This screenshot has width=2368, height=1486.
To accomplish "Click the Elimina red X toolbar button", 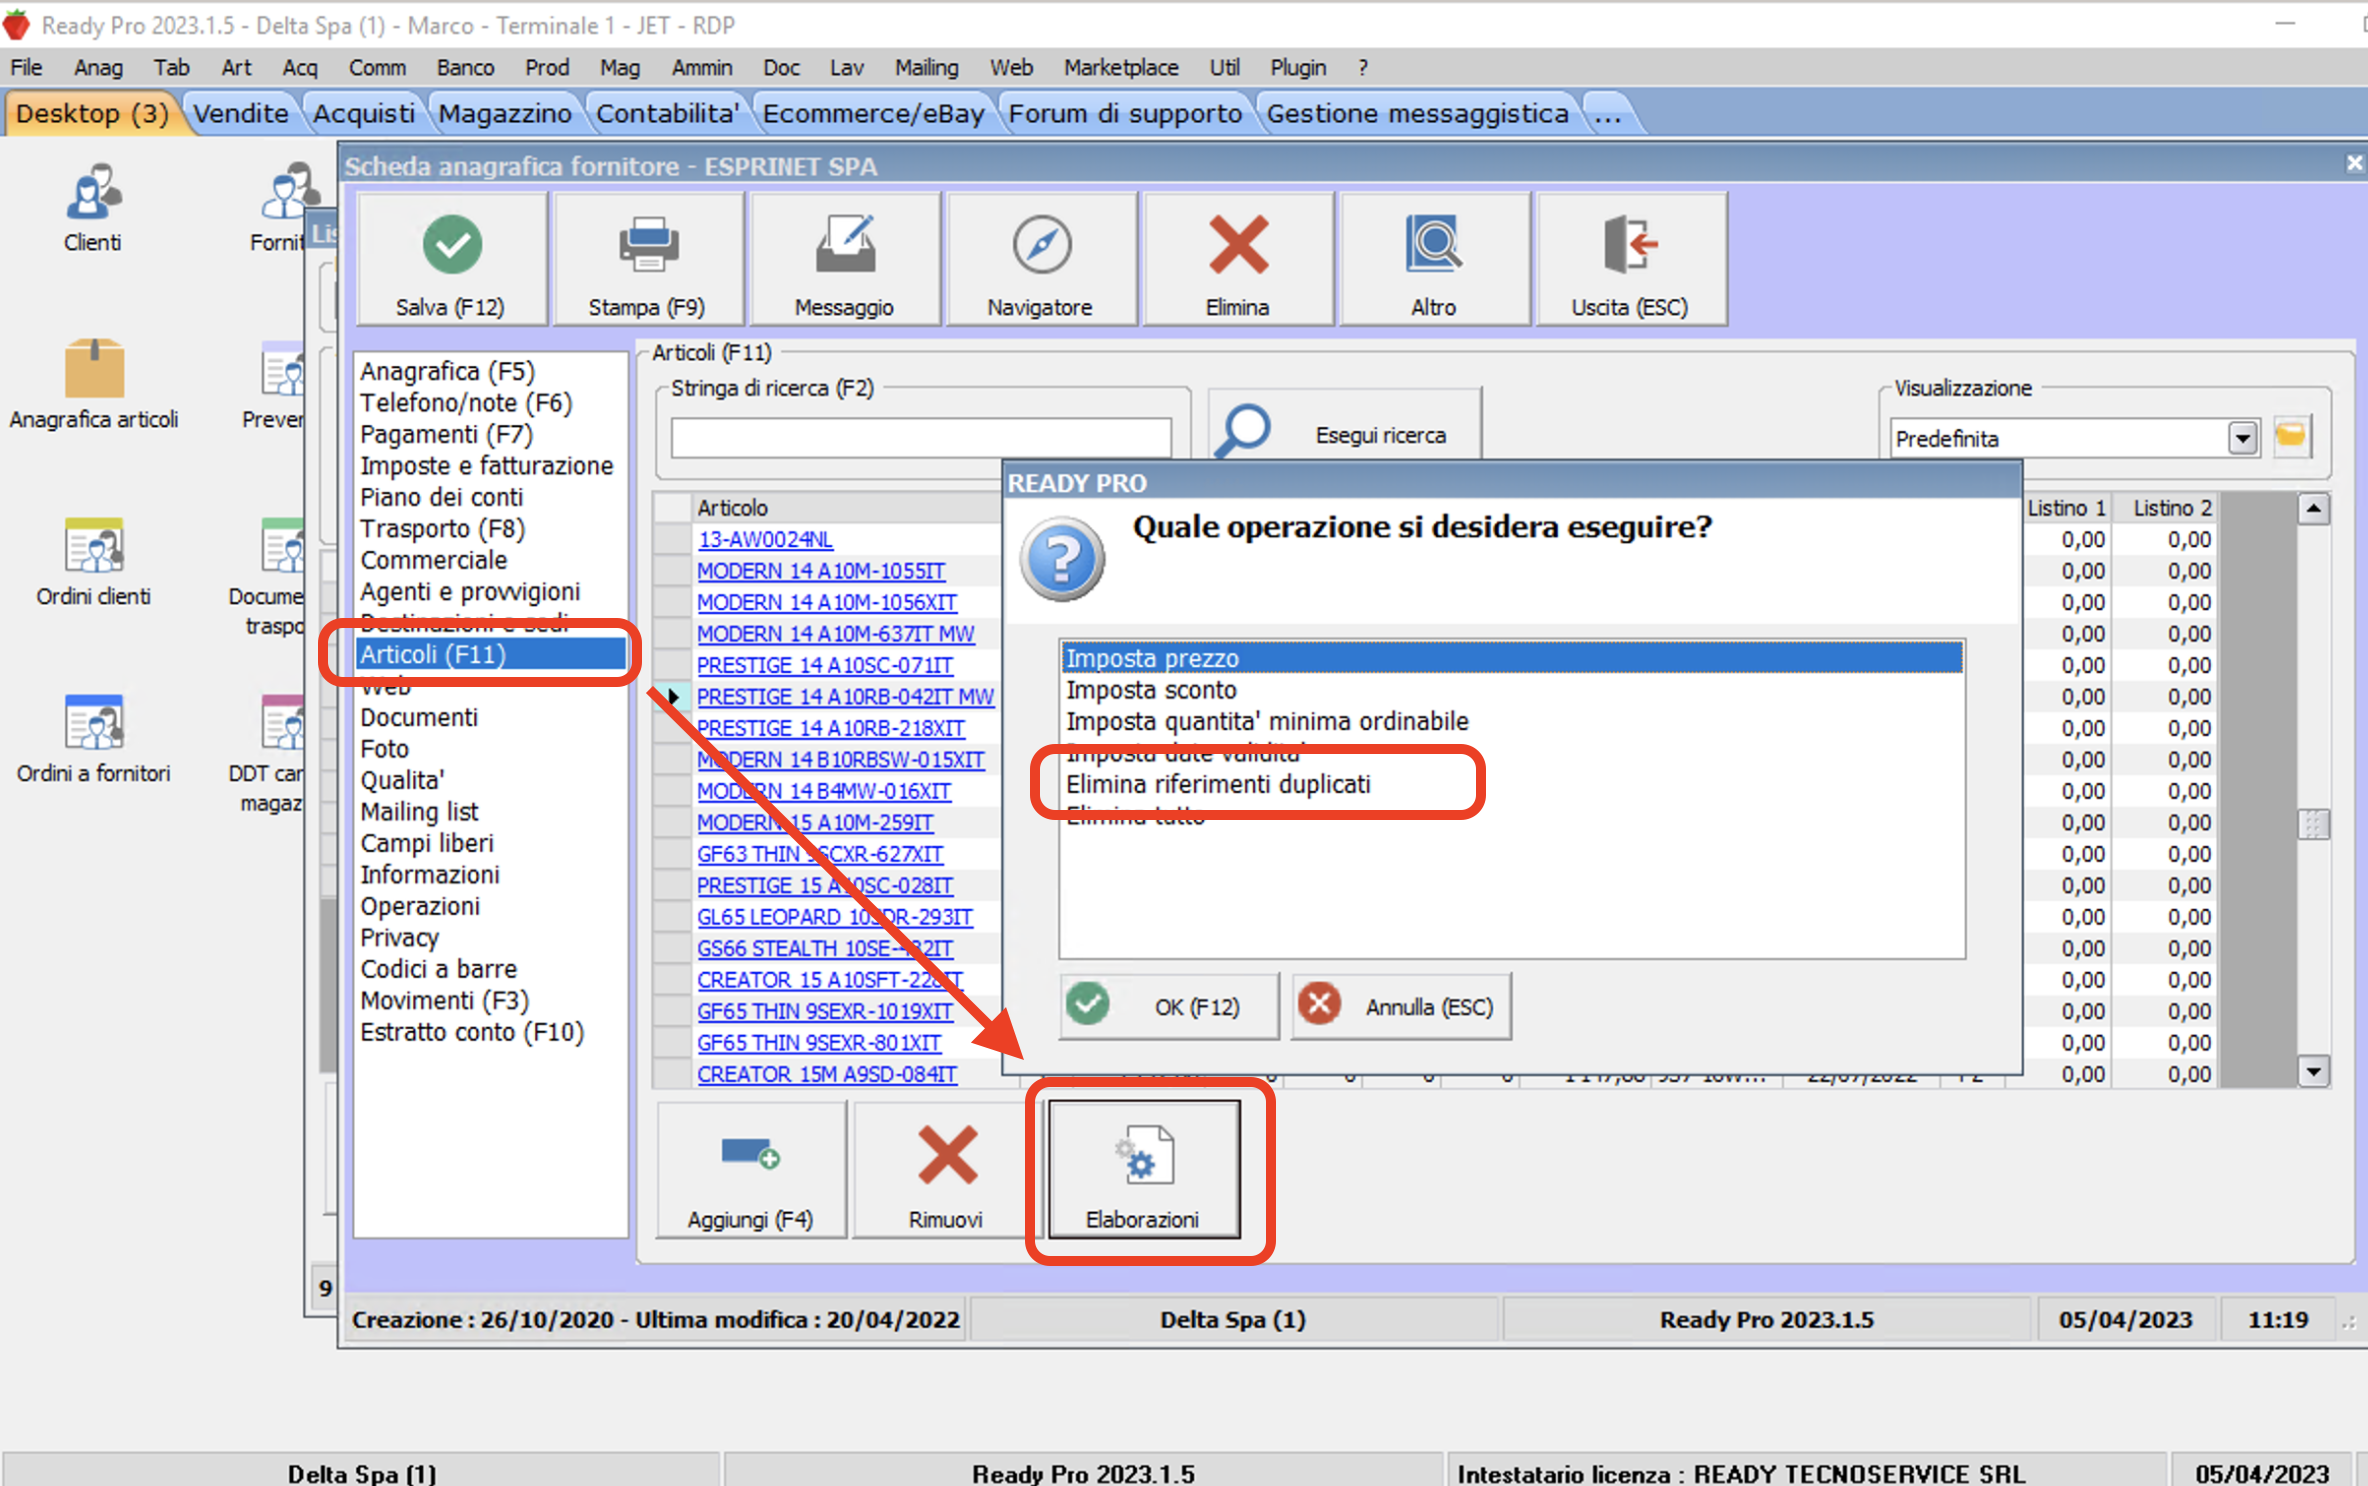I will pyautogui.click(x=1237, y=260).
